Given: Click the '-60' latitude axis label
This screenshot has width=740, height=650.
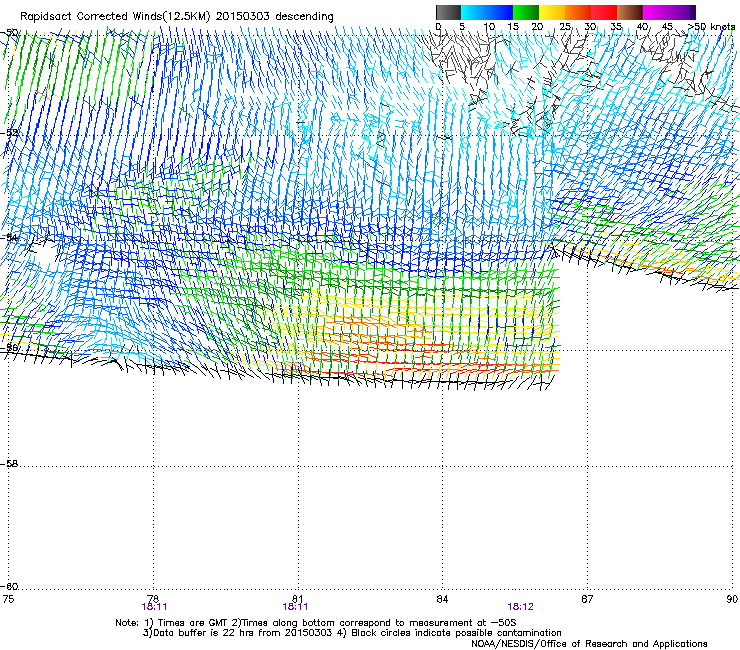Looking at the screenshot, I should [10, 587].
